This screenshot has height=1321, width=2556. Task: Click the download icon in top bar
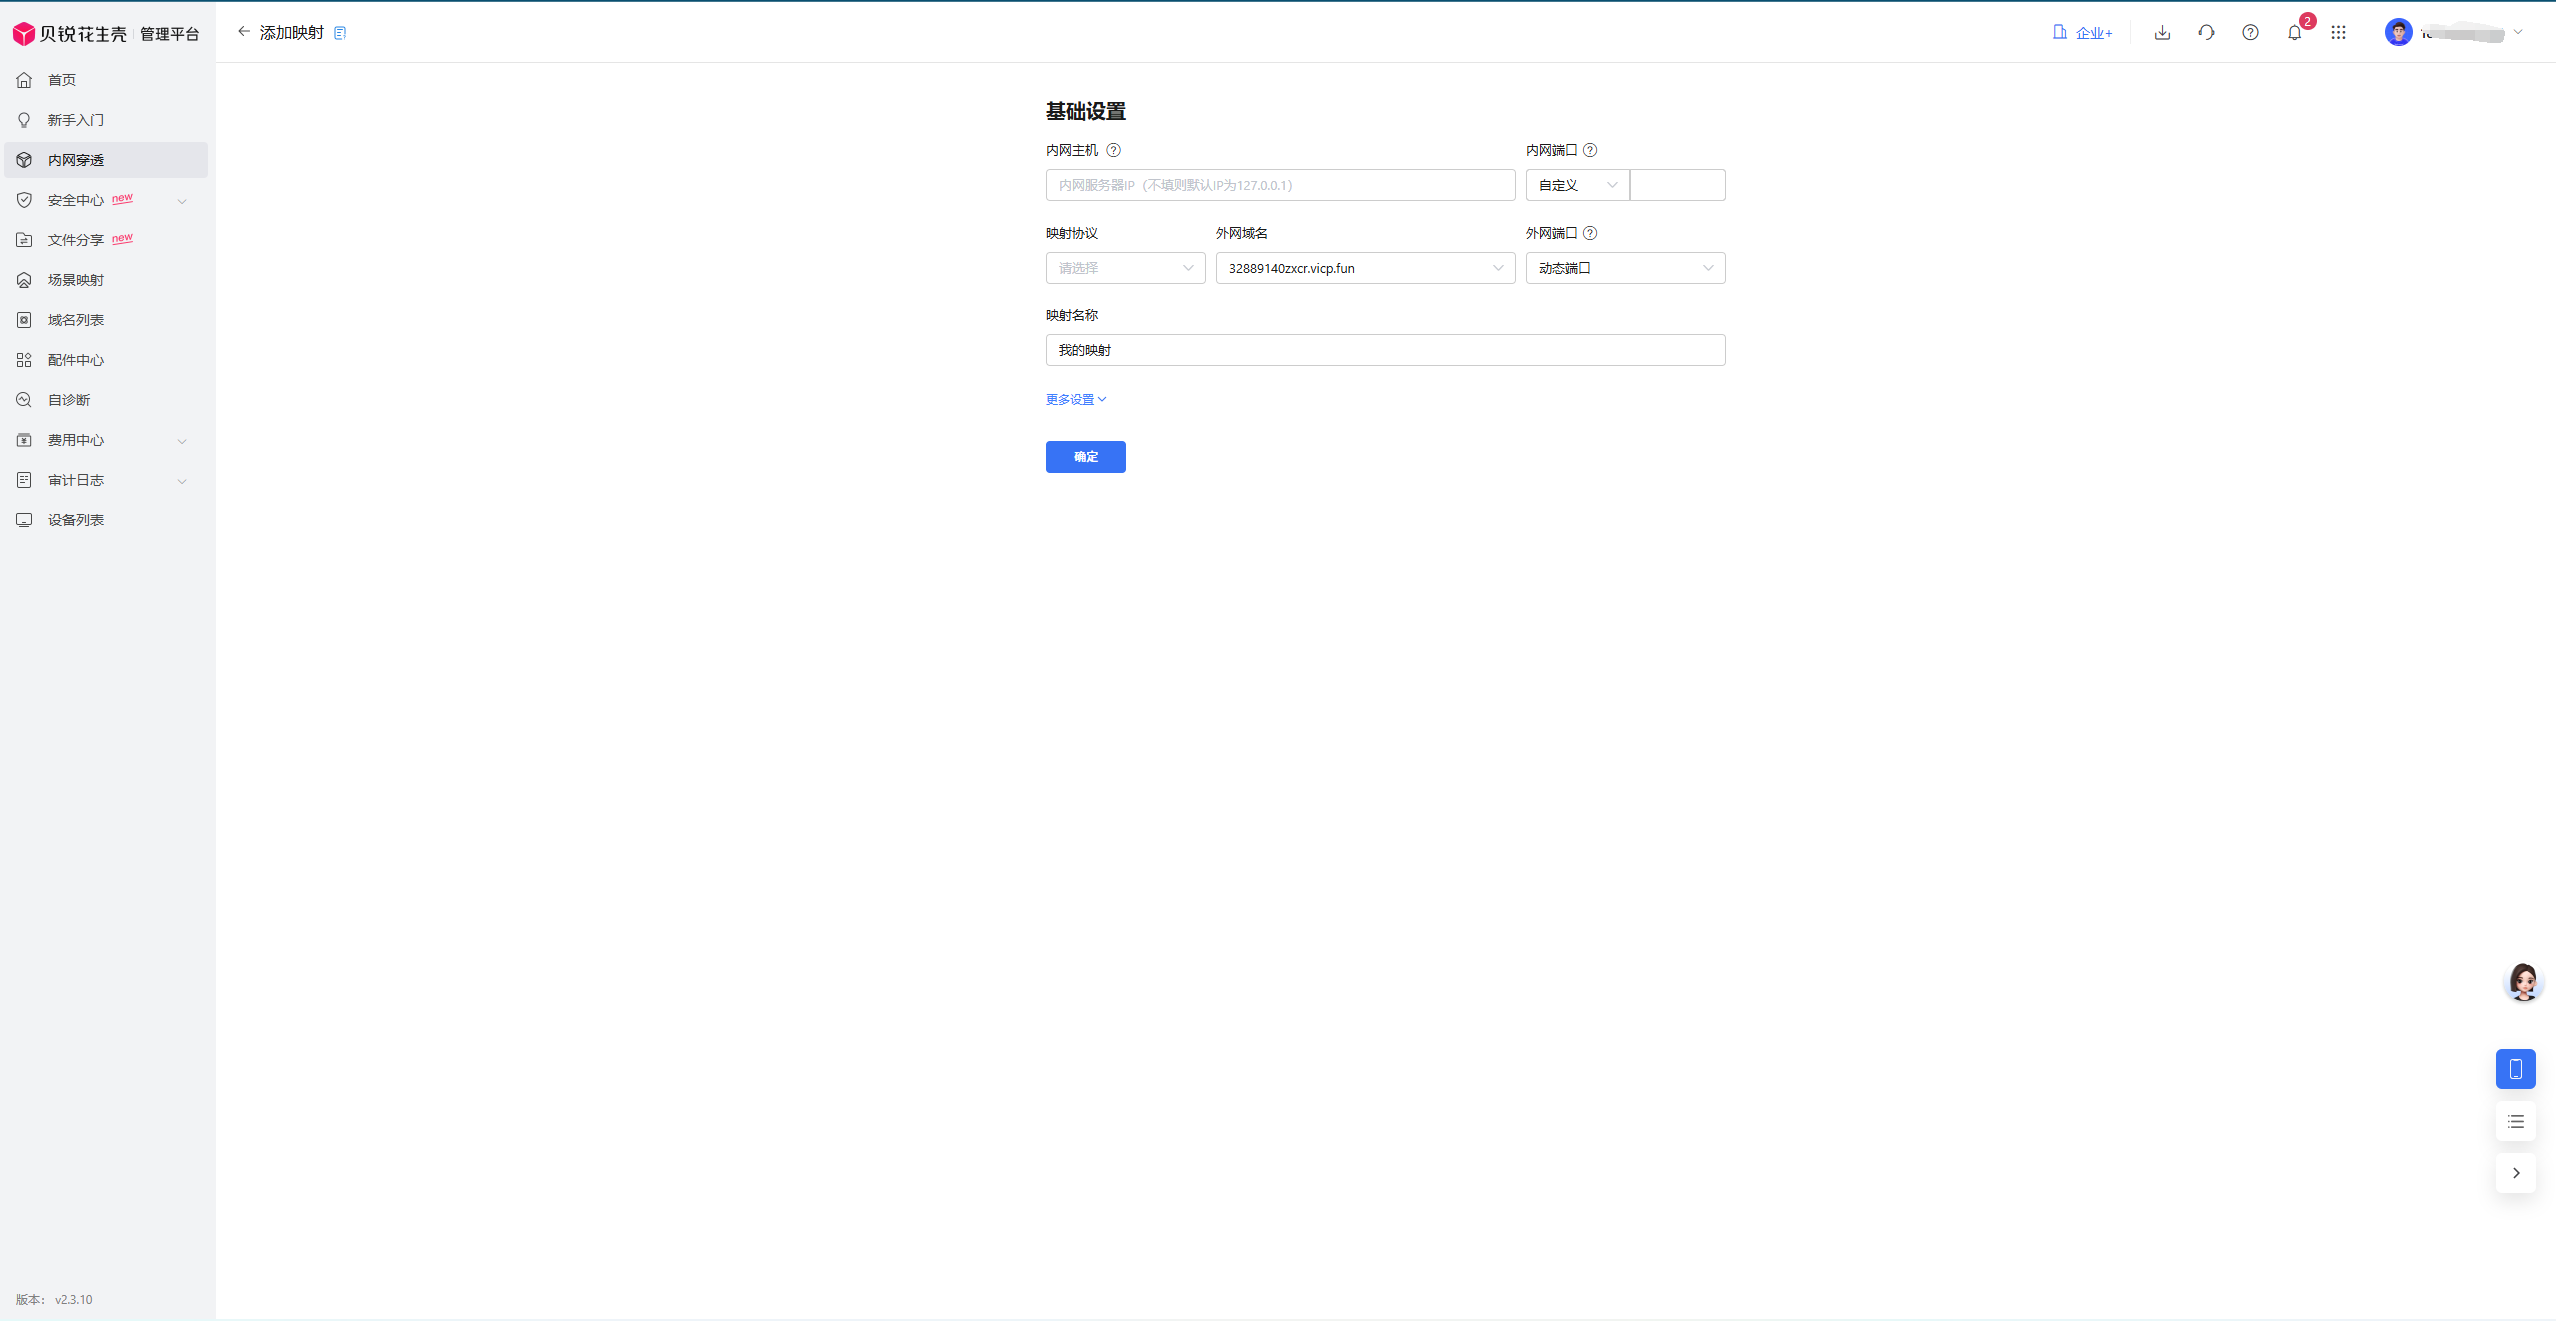point(2162,33)
